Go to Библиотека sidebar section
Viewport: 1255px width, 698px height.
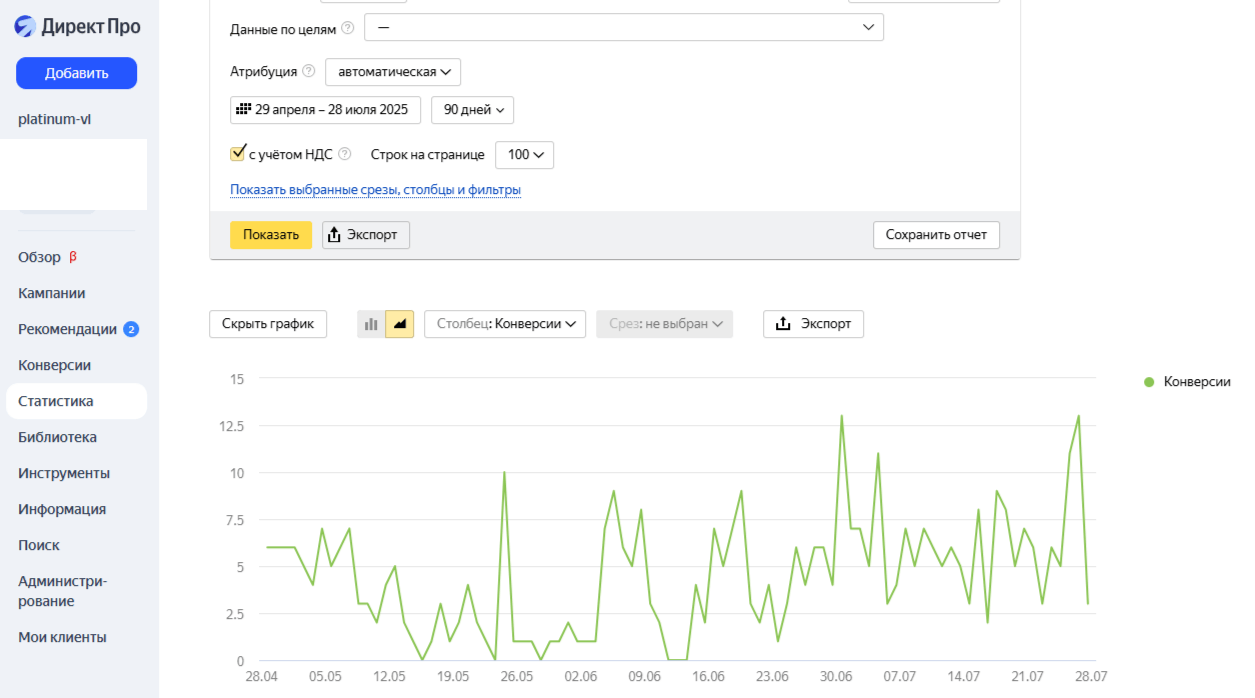pos(57,437)
